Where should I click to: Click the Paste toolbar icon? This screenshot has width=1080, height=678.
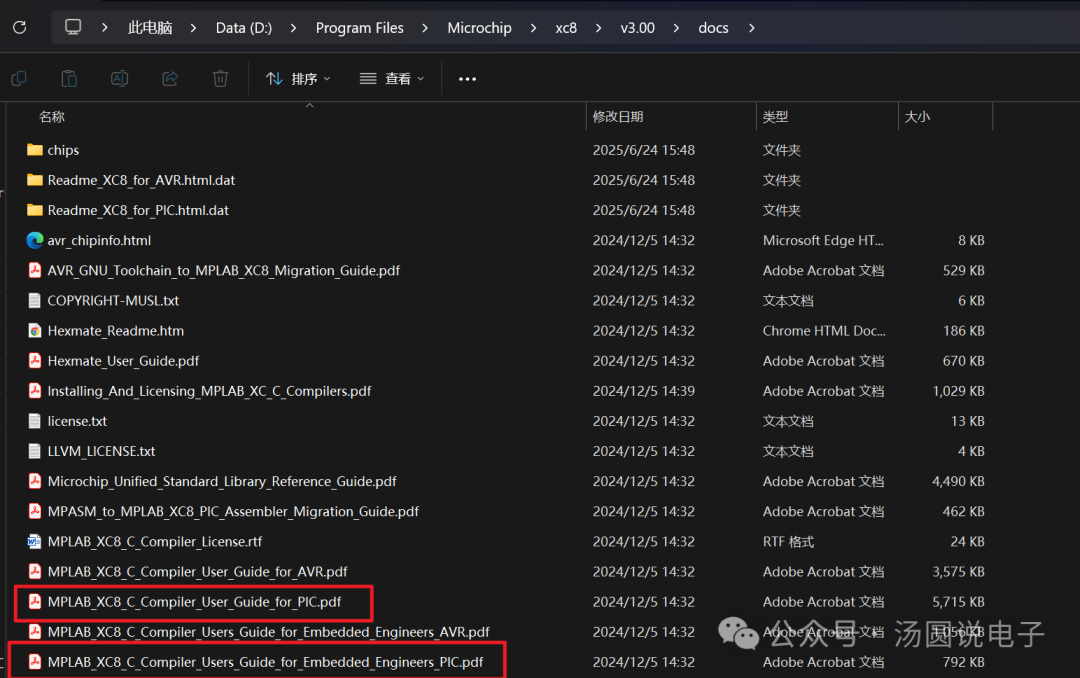(69, 79)
